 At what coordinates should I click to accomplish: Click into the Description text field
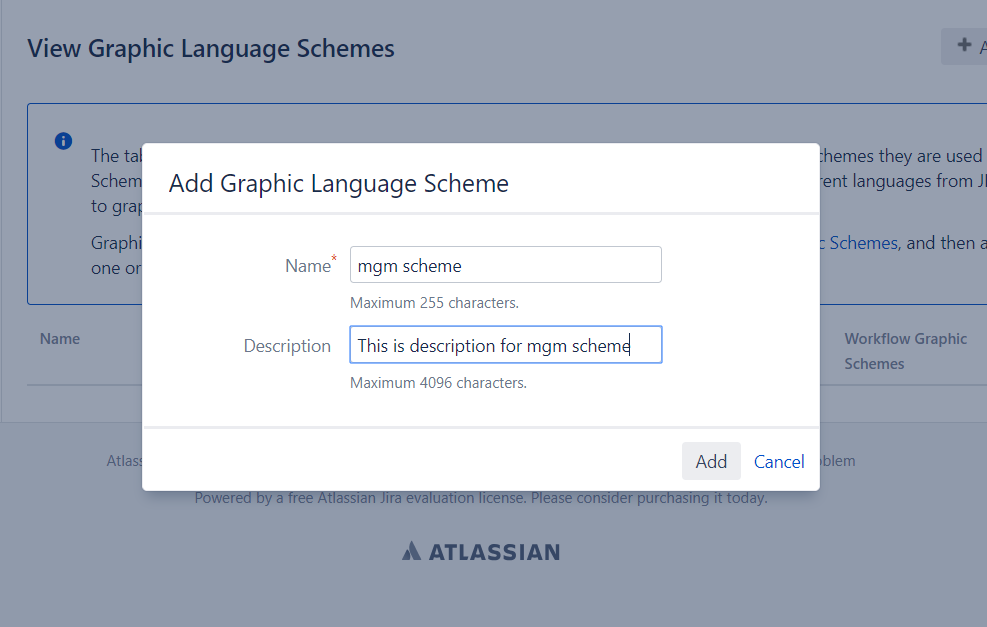coord(505,345)
